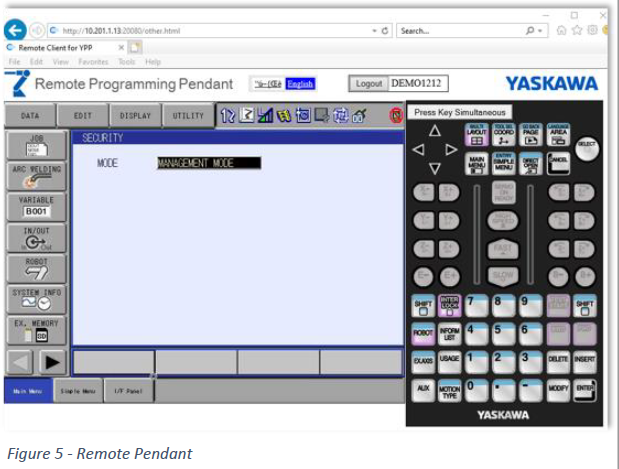619x469 pixels.
Task: Go to next sidebar menu page arrow
Action: pos(52,362)
